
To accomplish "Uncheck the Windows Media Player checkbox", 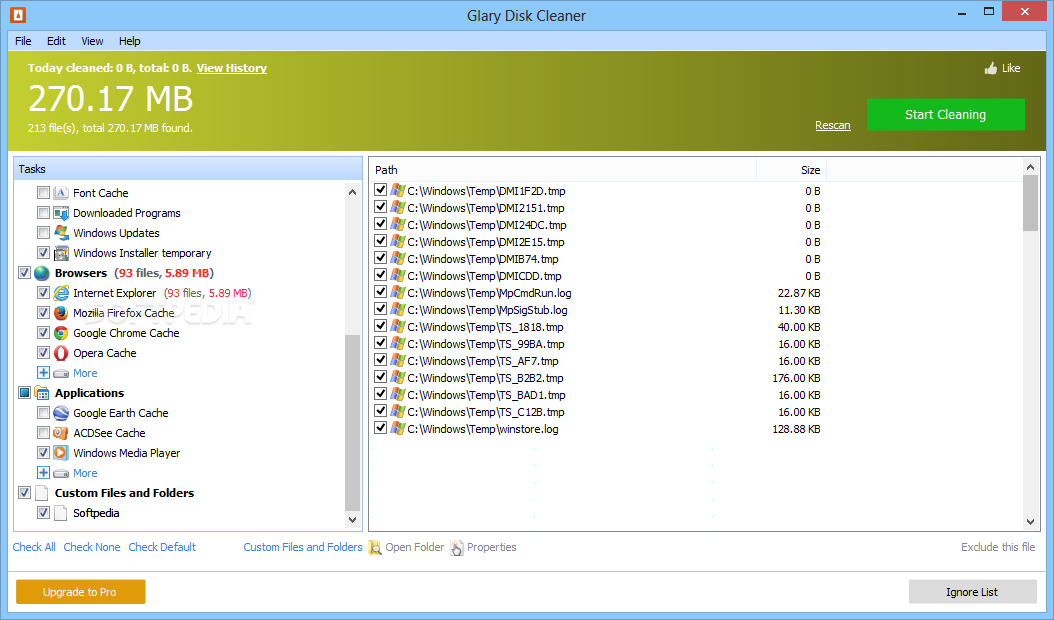I will (x=44, y=453).
